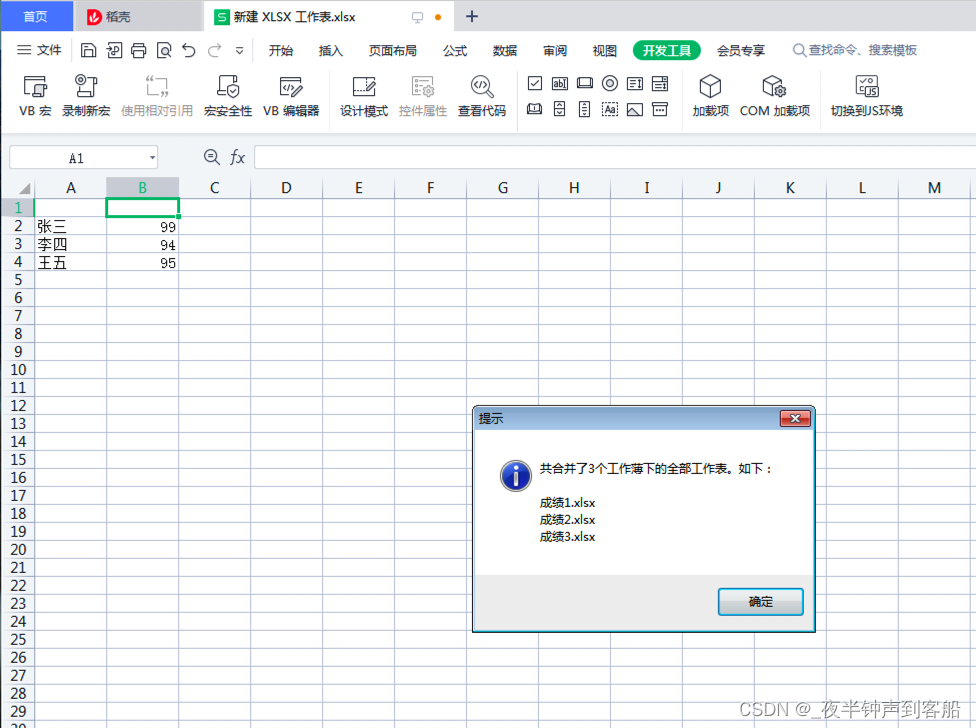Select the 开发工具 tab

[x=667, y=50]
